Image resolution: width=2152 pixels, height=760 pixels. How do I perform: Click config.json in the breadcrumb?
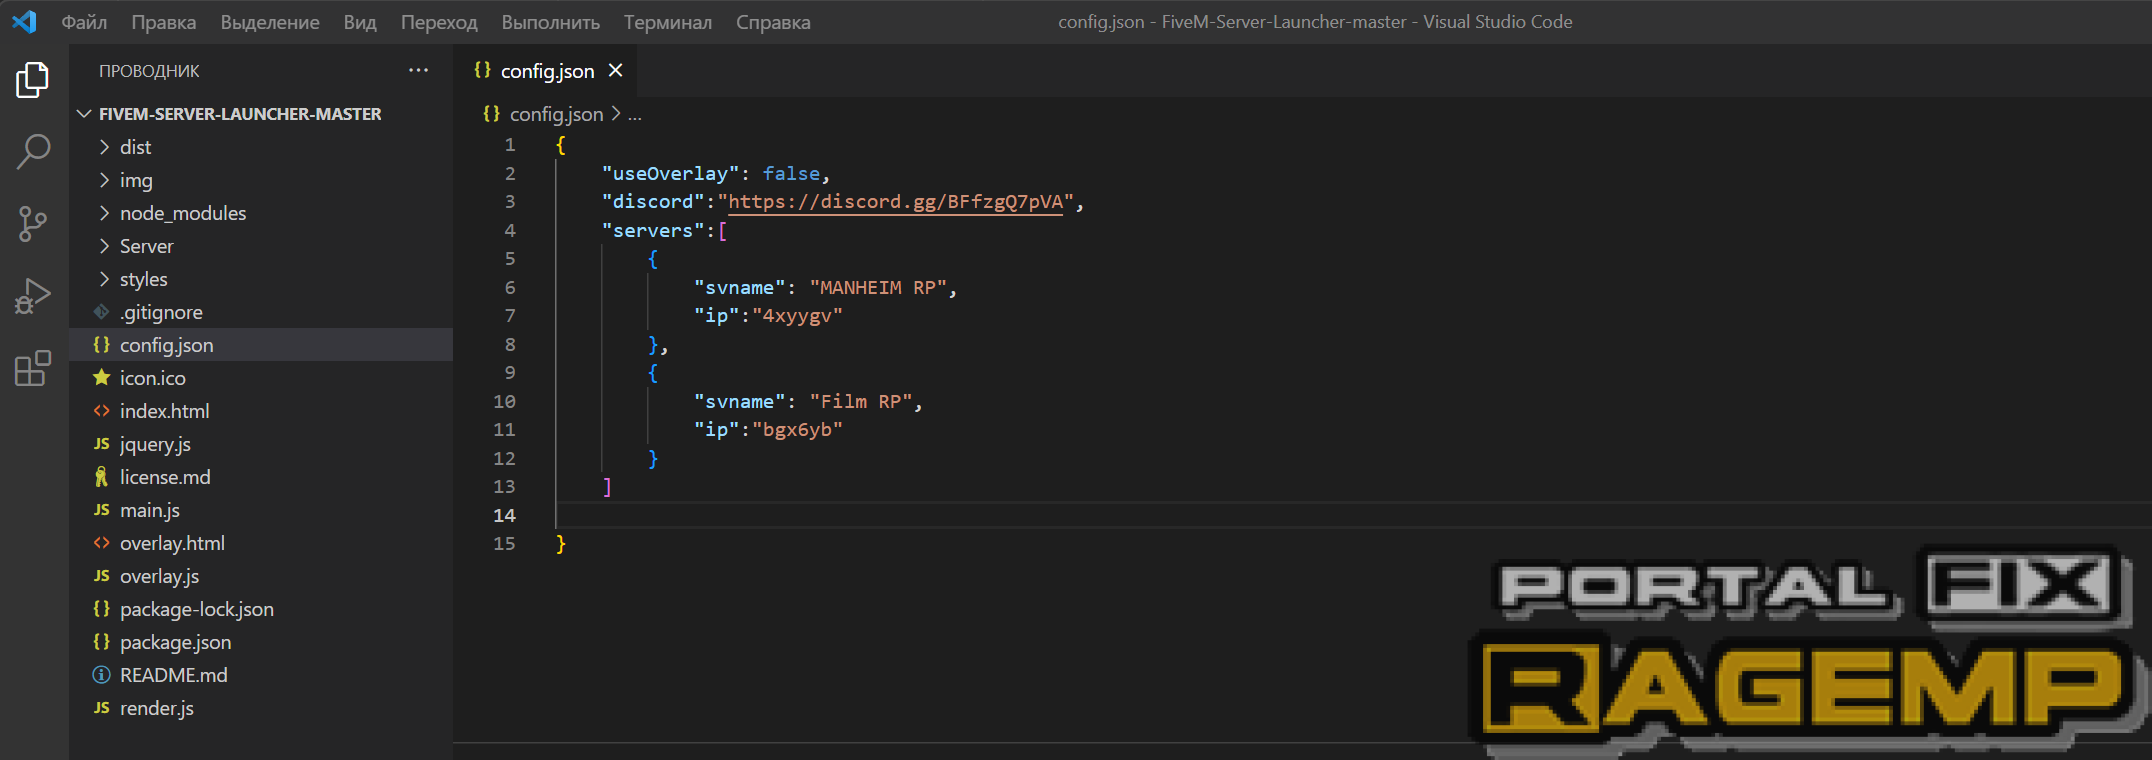coord(556,114)
